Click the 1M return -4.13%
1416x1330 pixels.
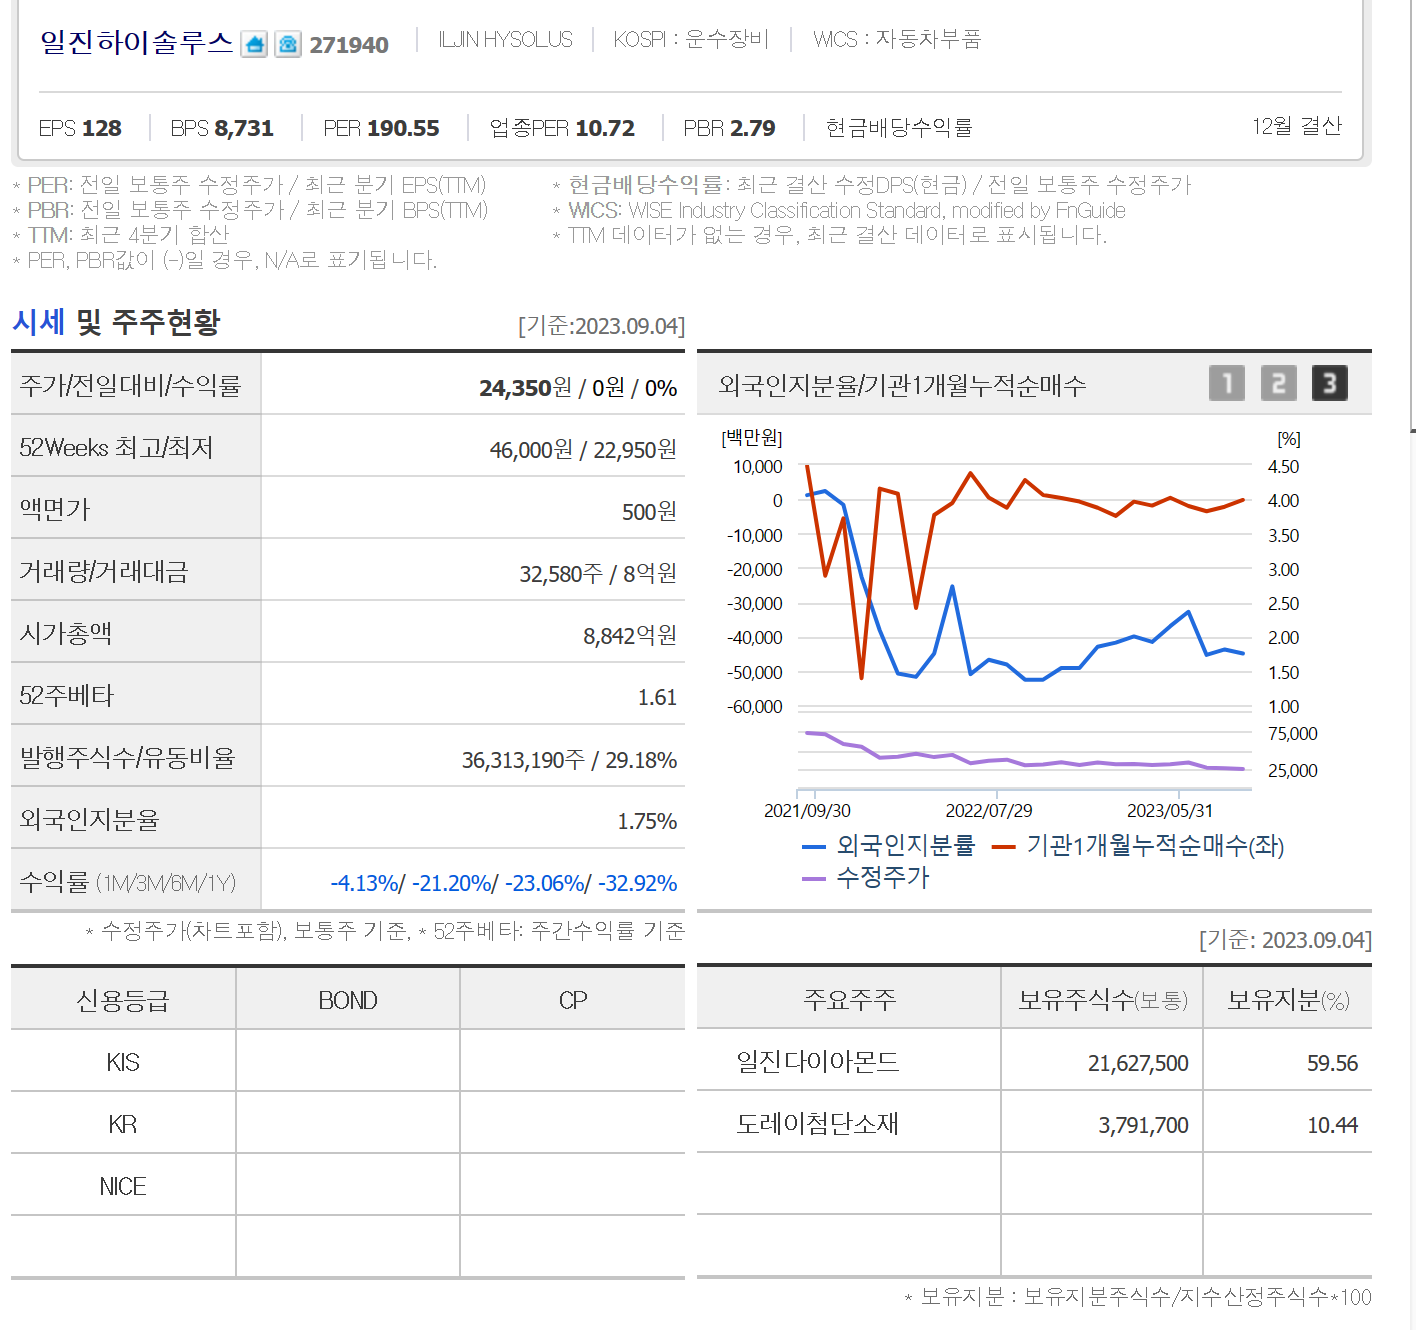point(365,884)
